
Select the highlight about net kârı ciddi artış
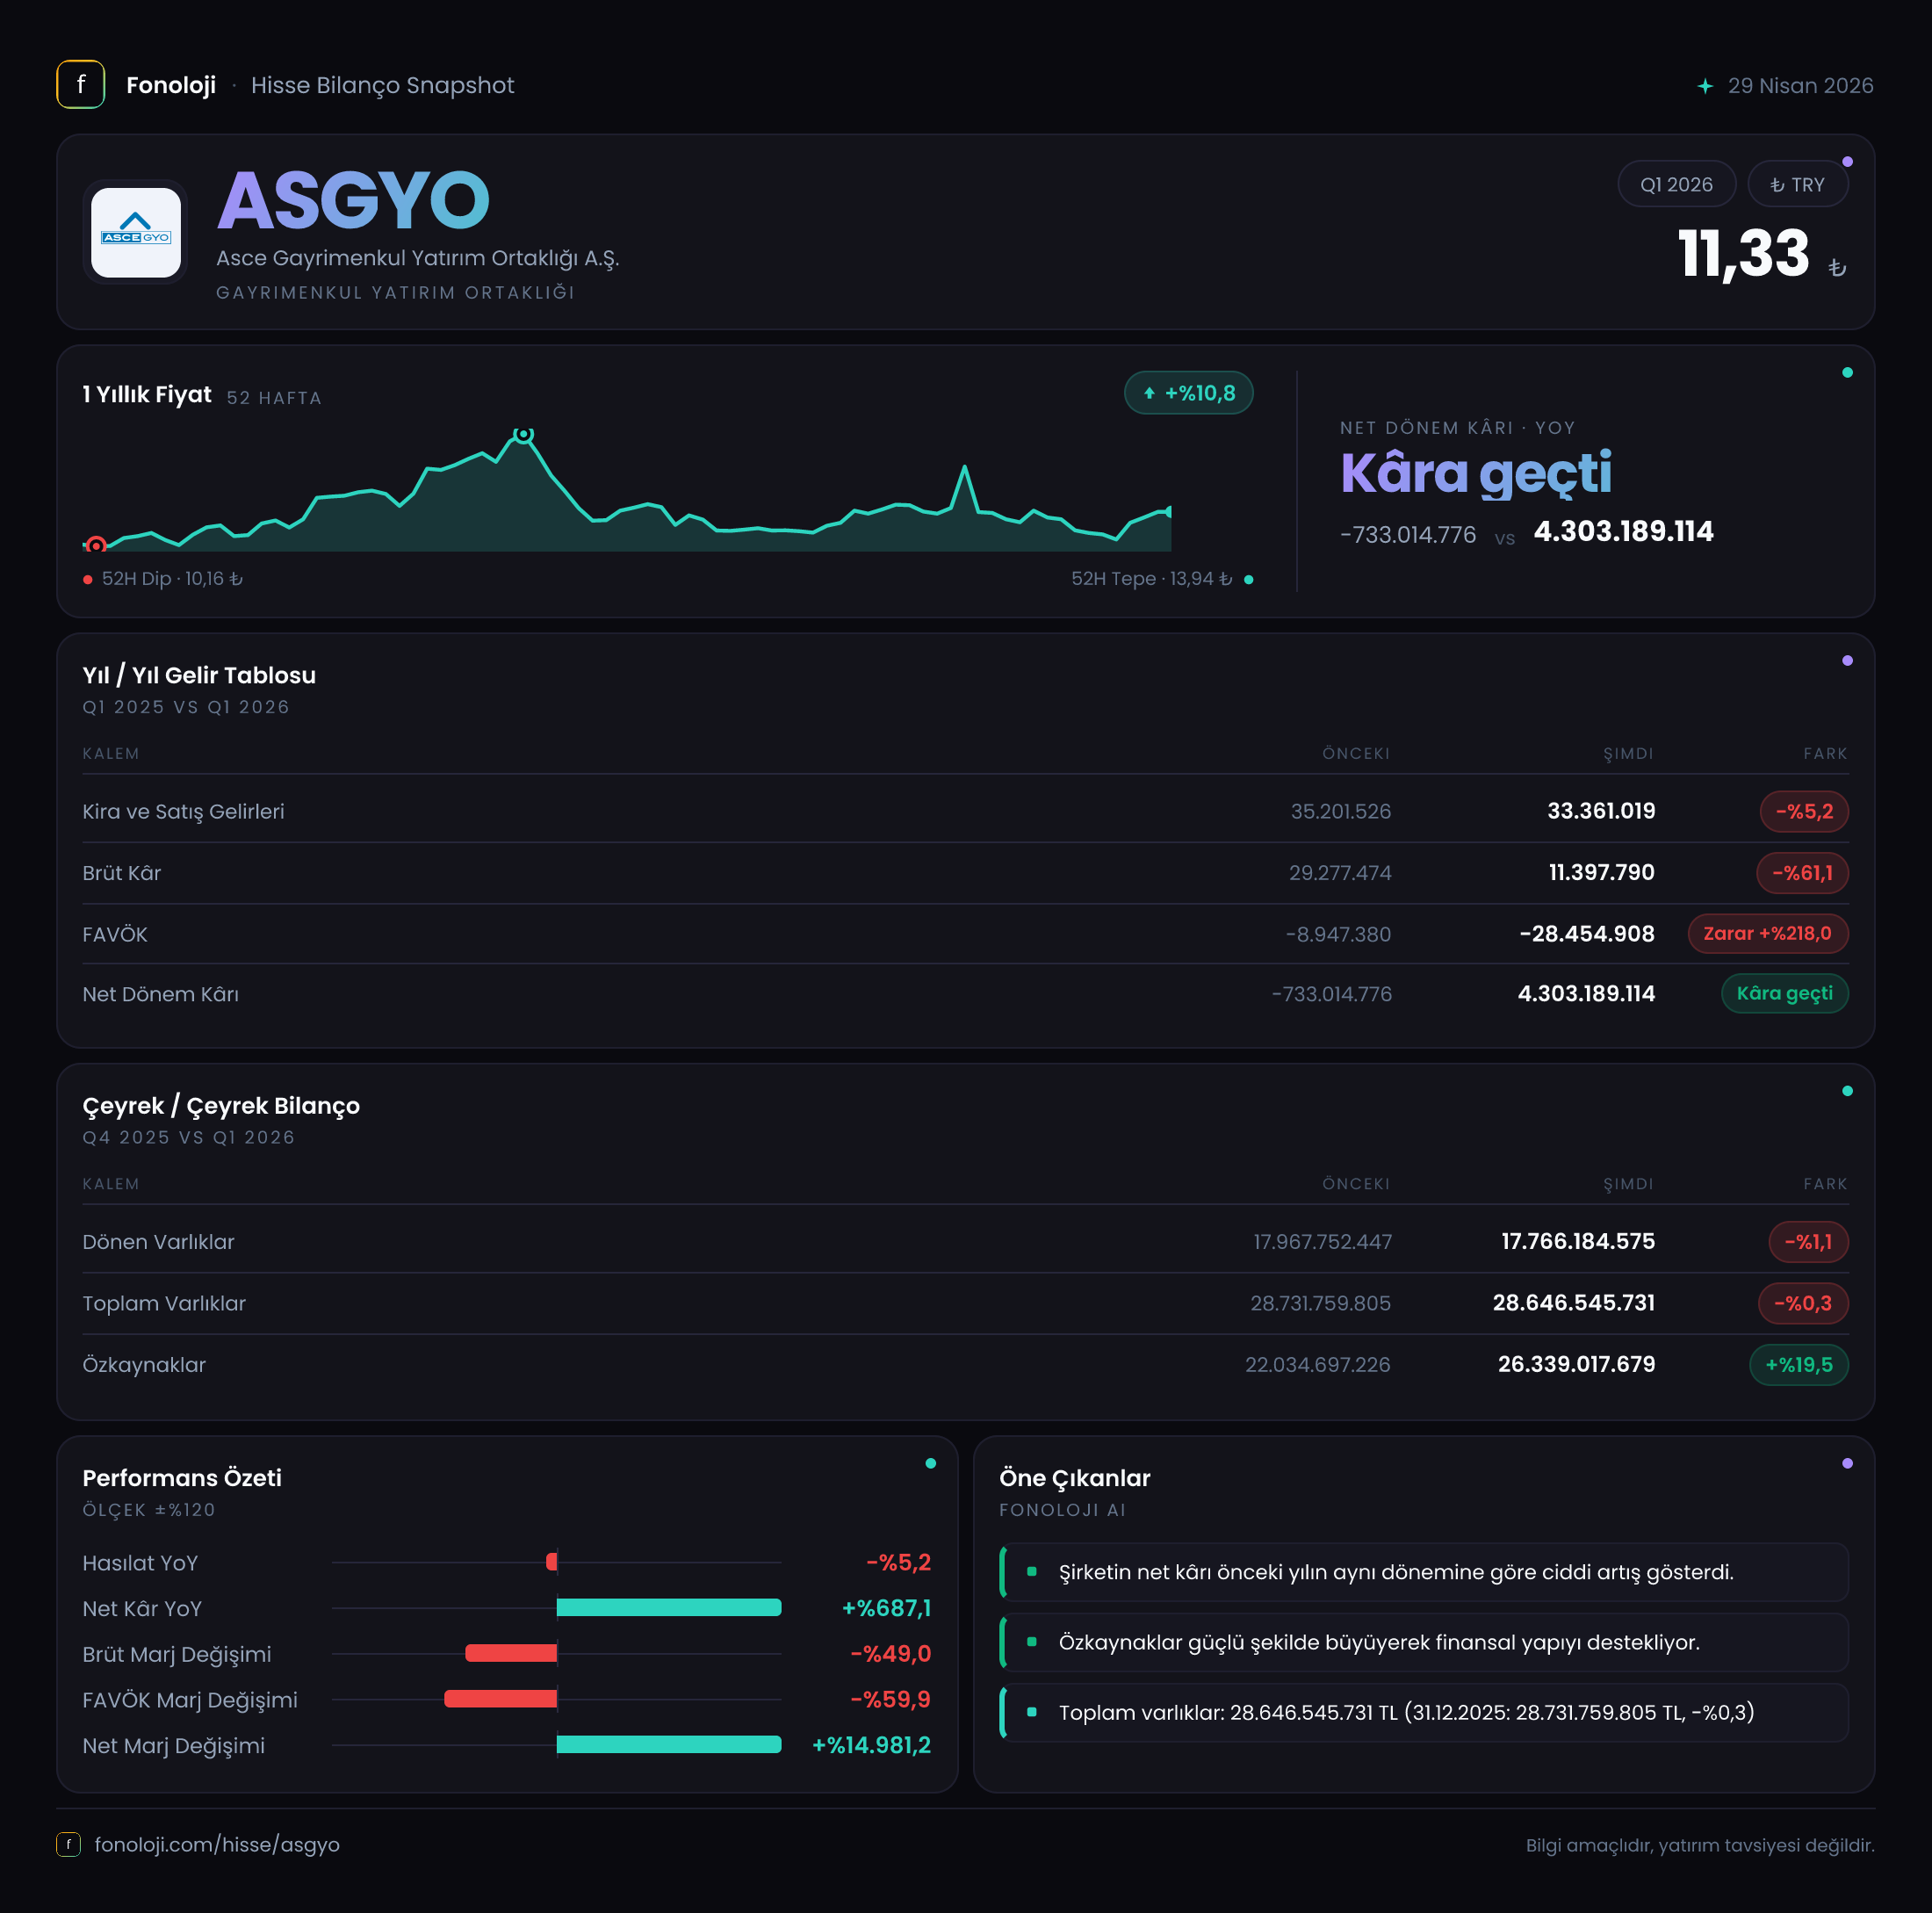[1424, 1572]
